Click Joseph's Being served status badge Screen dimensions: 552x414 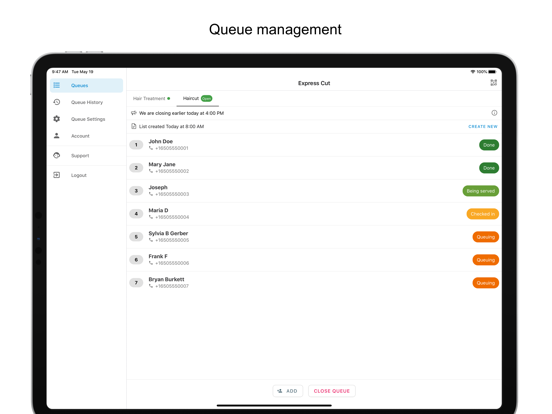pyautogui.click(x=481, y=191)
